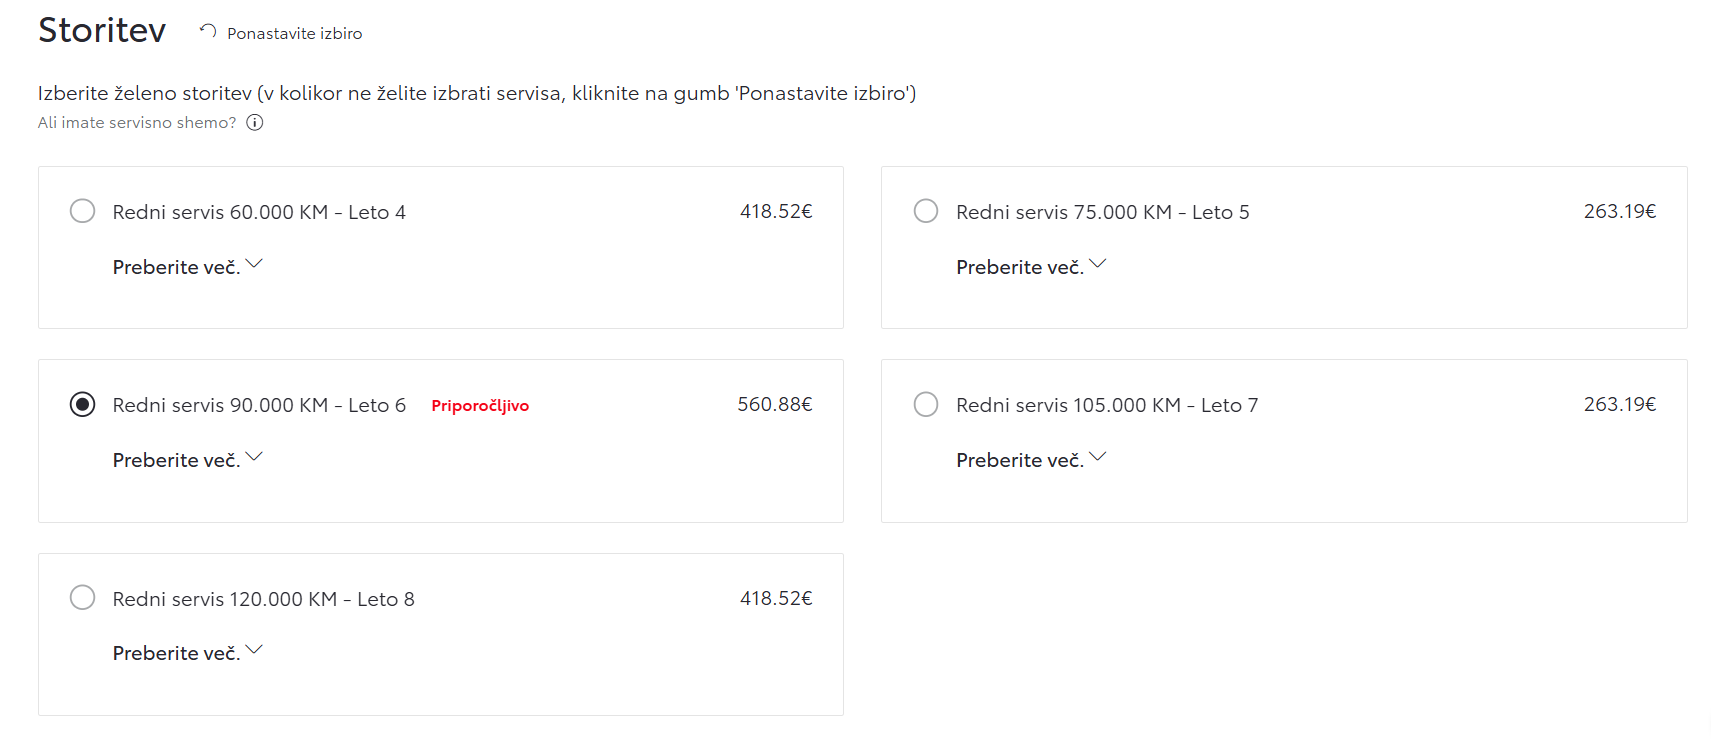The image size is (1711, 745).
Task: Click chevron icon under 75.000 KM service
Action: click(1098, 264)
